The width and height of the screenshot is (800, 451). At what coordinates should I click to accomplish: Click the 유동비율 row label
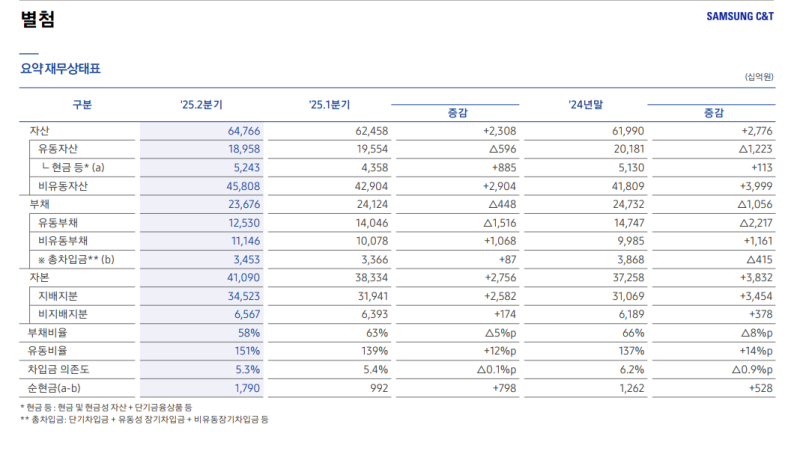pos(49,350)
